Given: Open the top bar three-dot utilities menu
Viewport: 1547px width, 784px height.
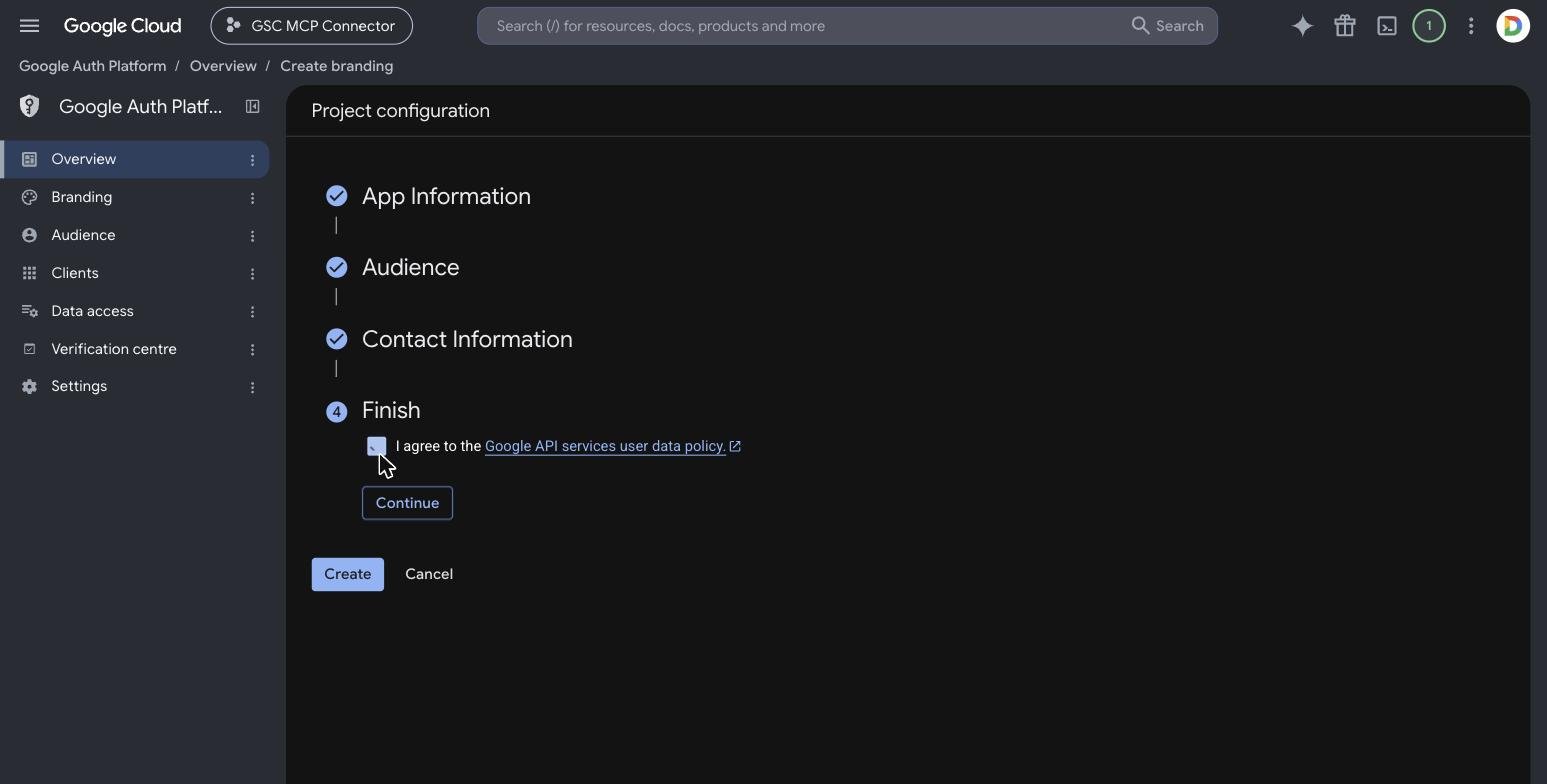Looking at the screenshot, I should [x=1470, y=26].
